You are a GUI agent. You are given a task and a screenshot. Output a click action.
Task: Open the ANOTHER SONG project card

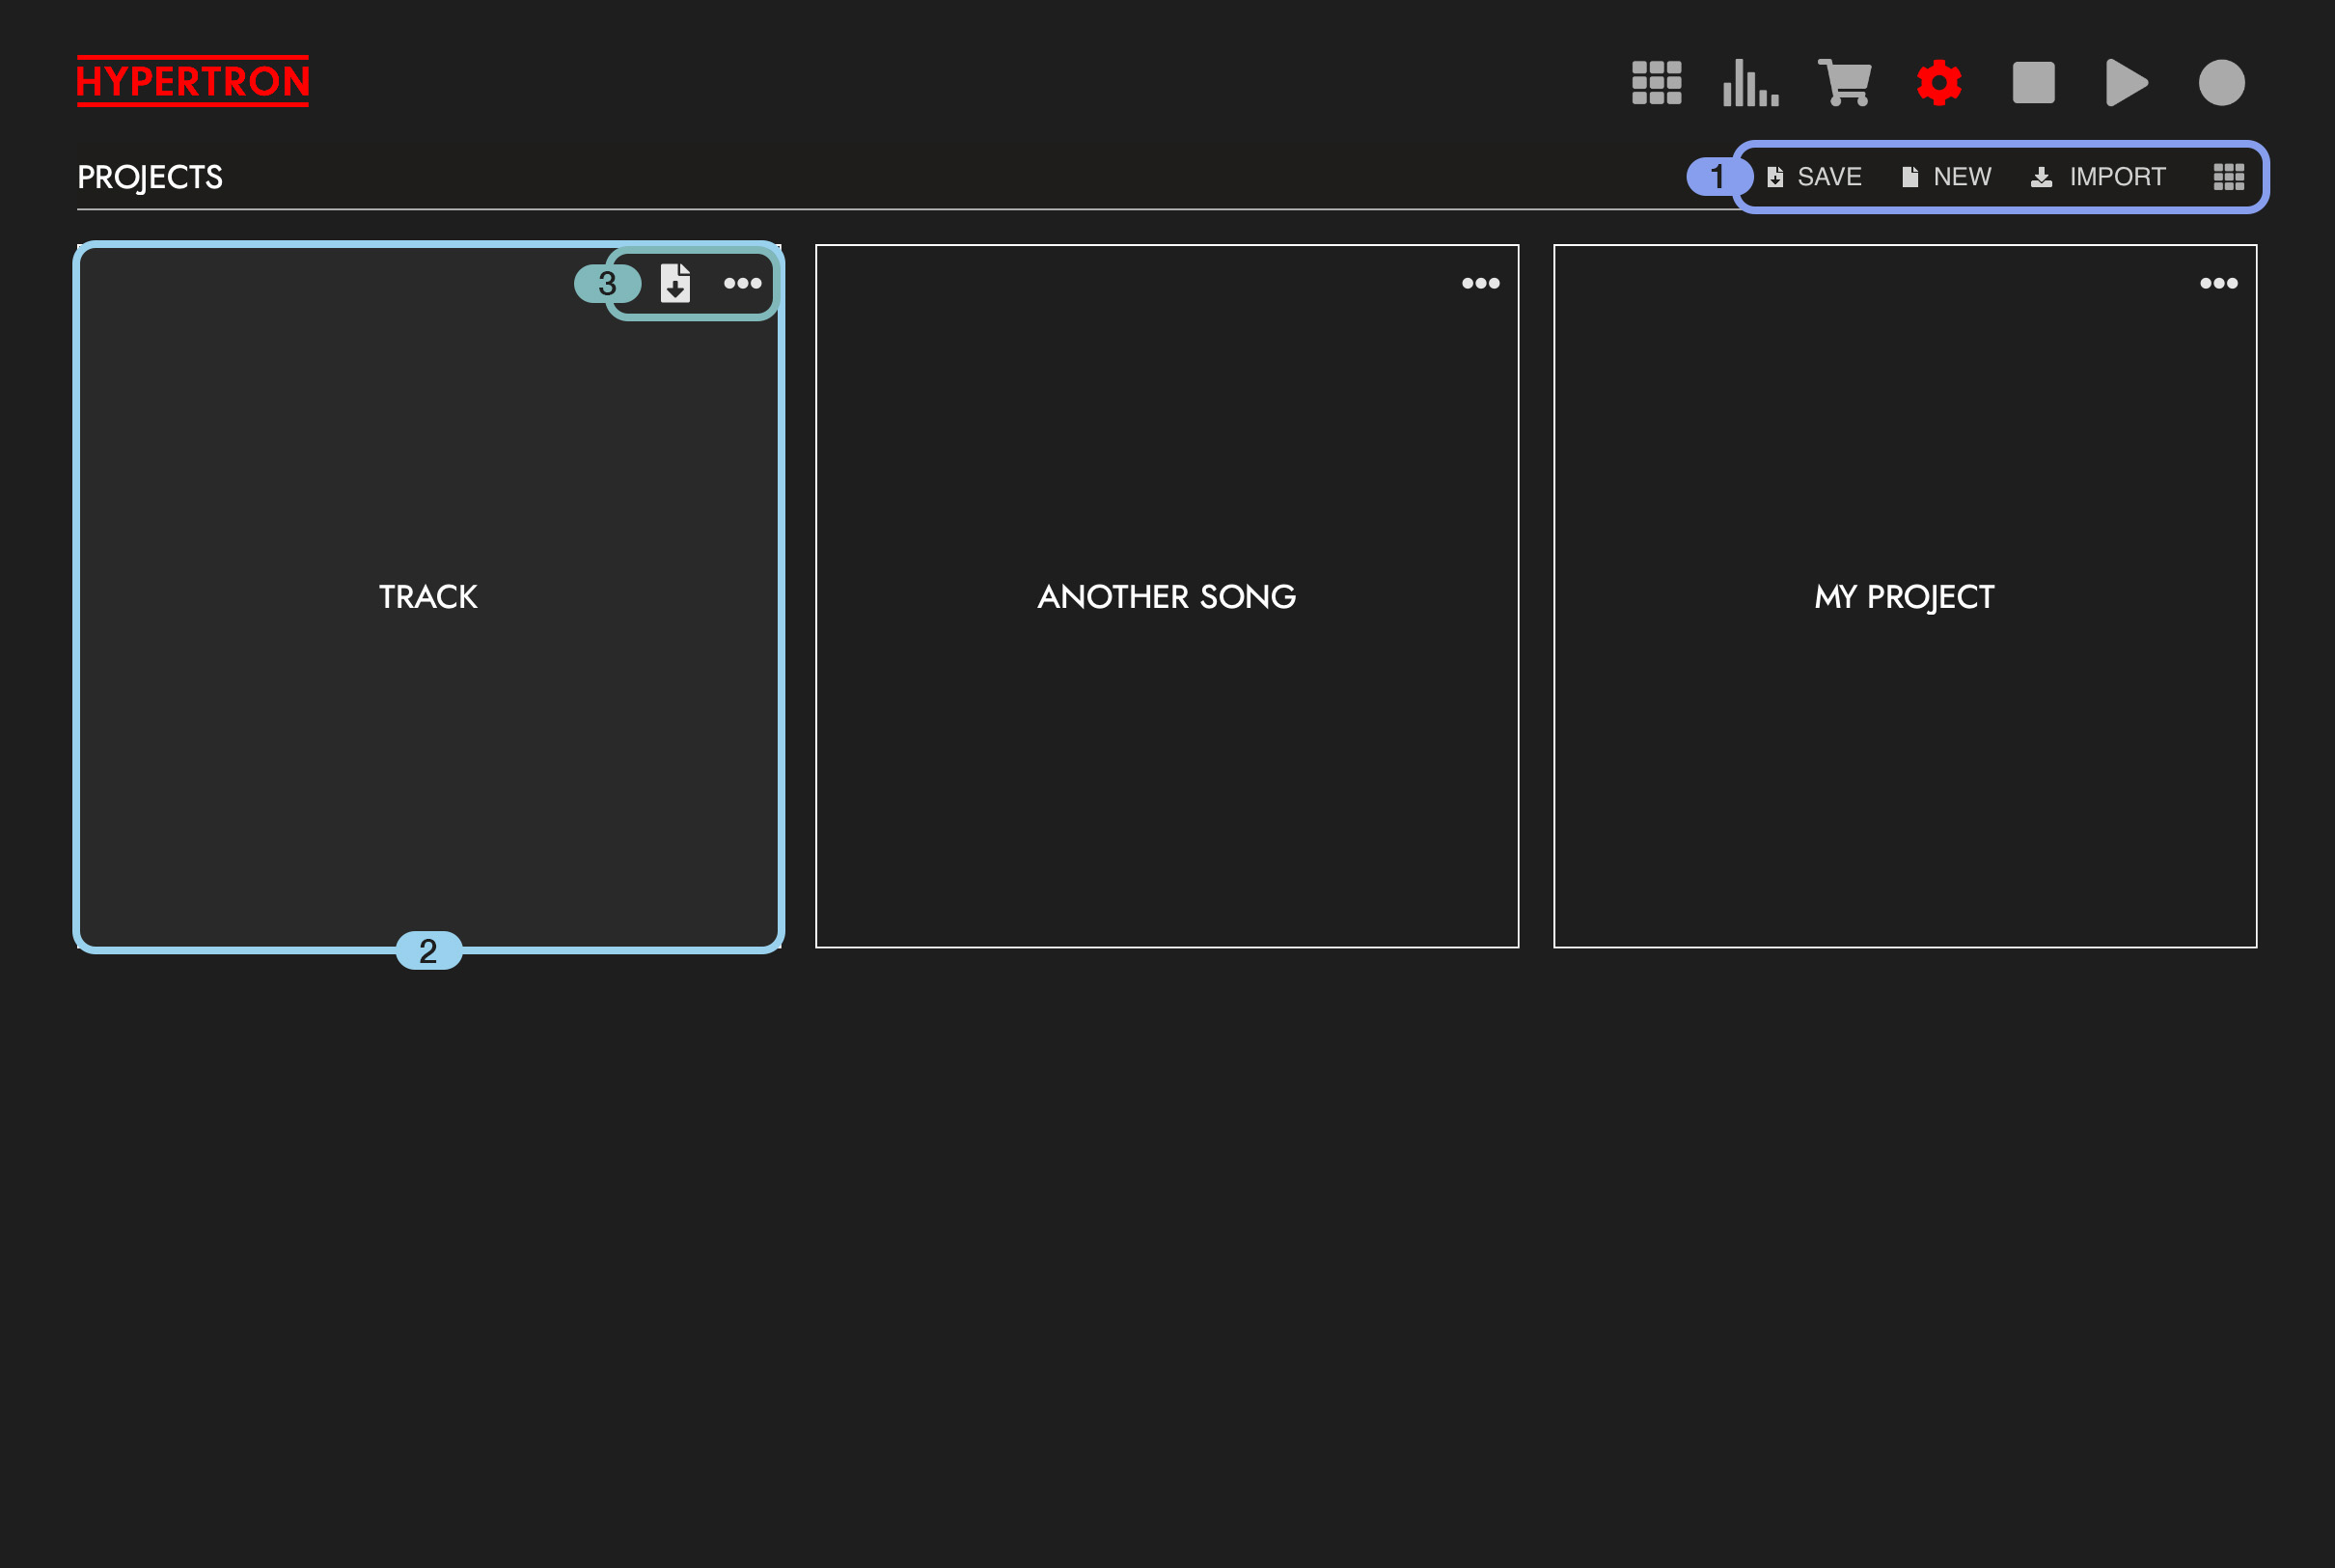pos(1166,596)
